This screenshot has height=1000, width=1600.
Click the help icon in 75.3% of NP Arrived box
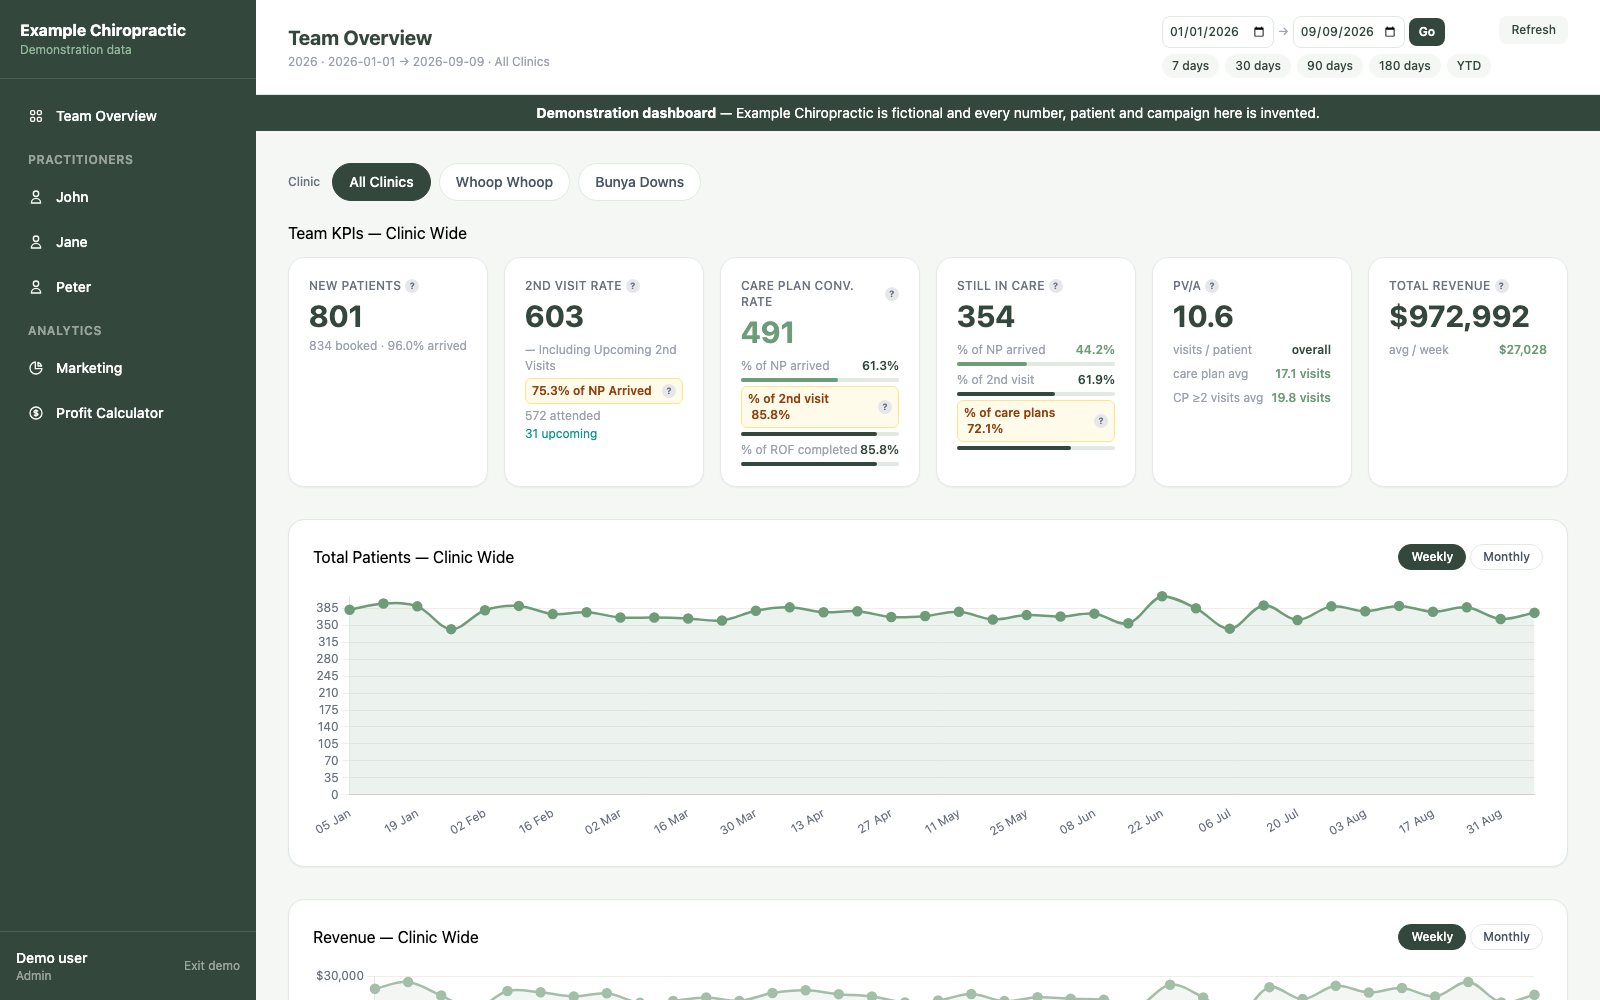coord(669,391)
